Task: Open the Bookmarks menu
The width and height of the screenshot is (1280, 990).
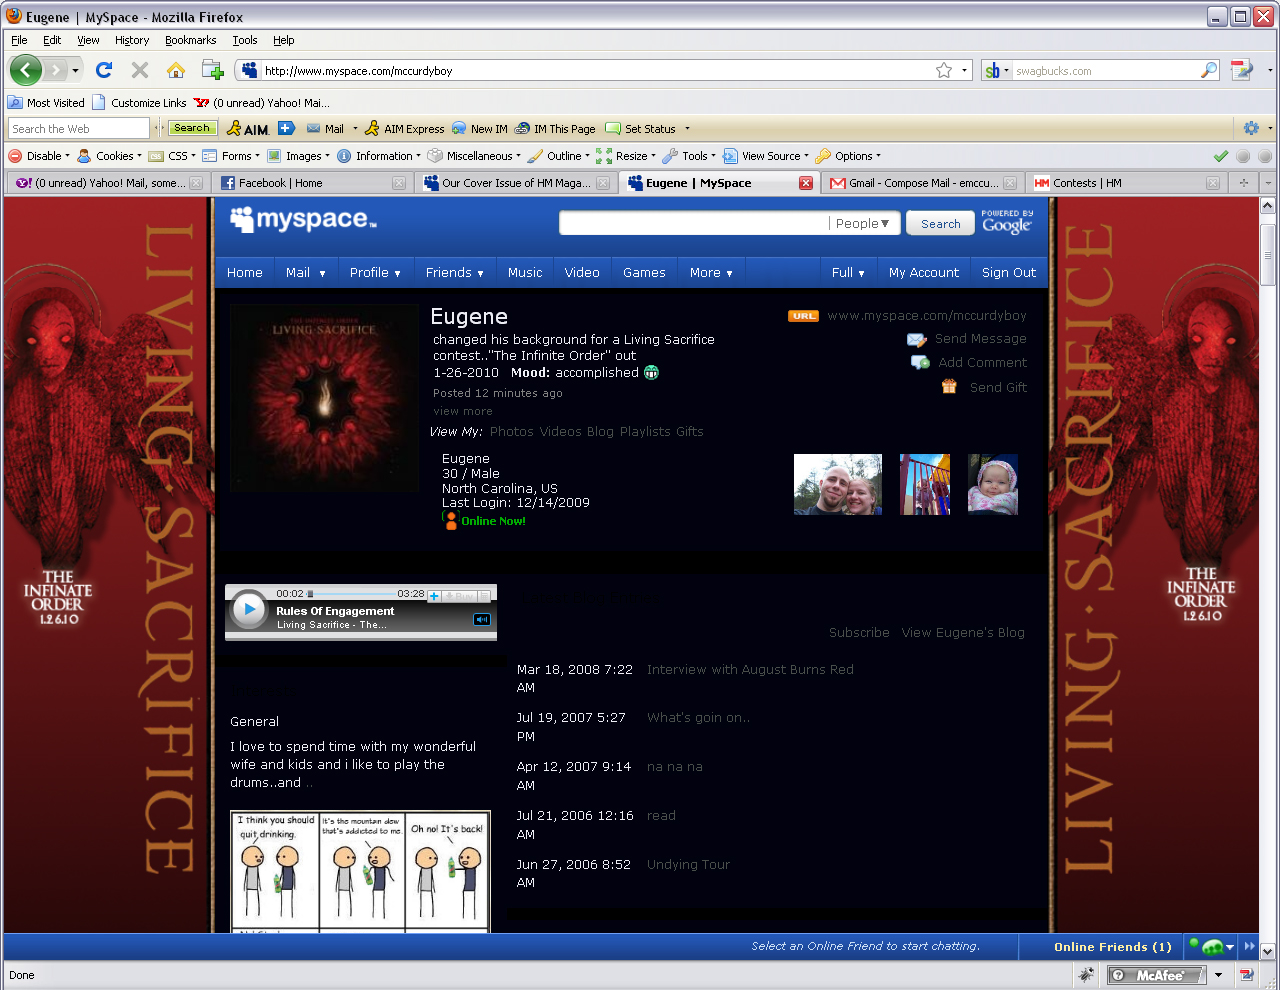Action: pos(190,40)
